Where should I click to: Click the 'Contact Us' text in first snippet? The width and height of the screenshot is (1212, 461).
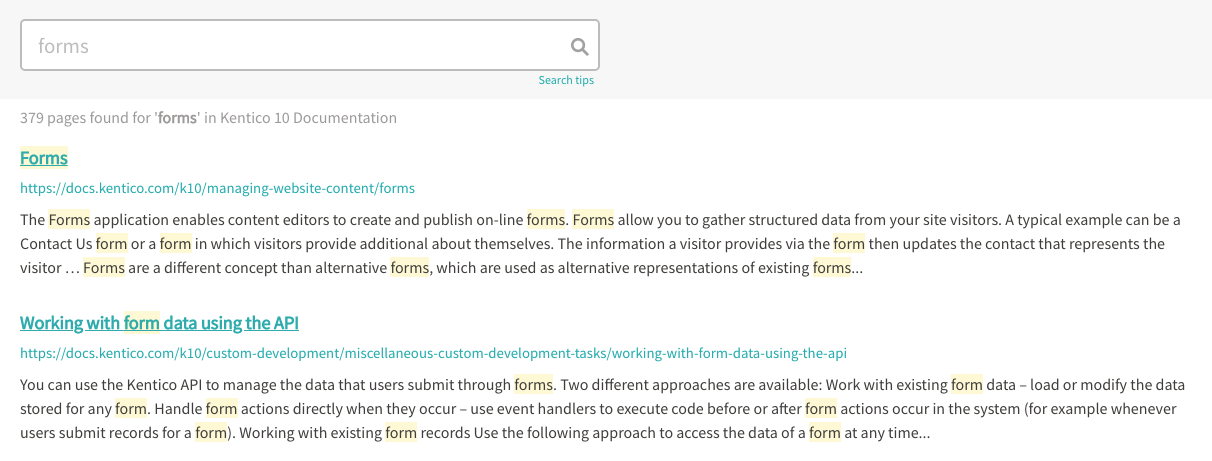pos(56,243)
